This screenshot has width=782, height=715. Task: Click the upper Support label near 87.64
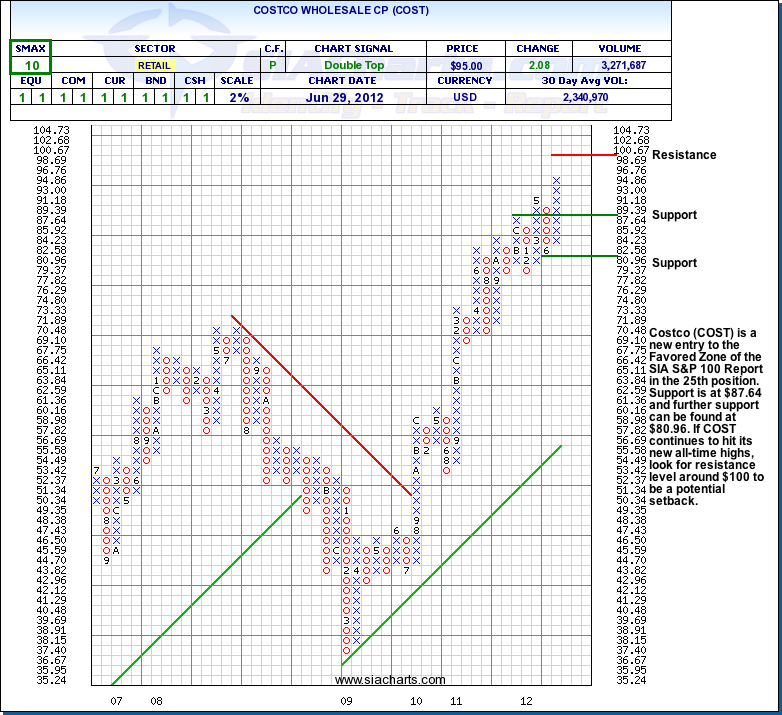click(x=674, y=215)
